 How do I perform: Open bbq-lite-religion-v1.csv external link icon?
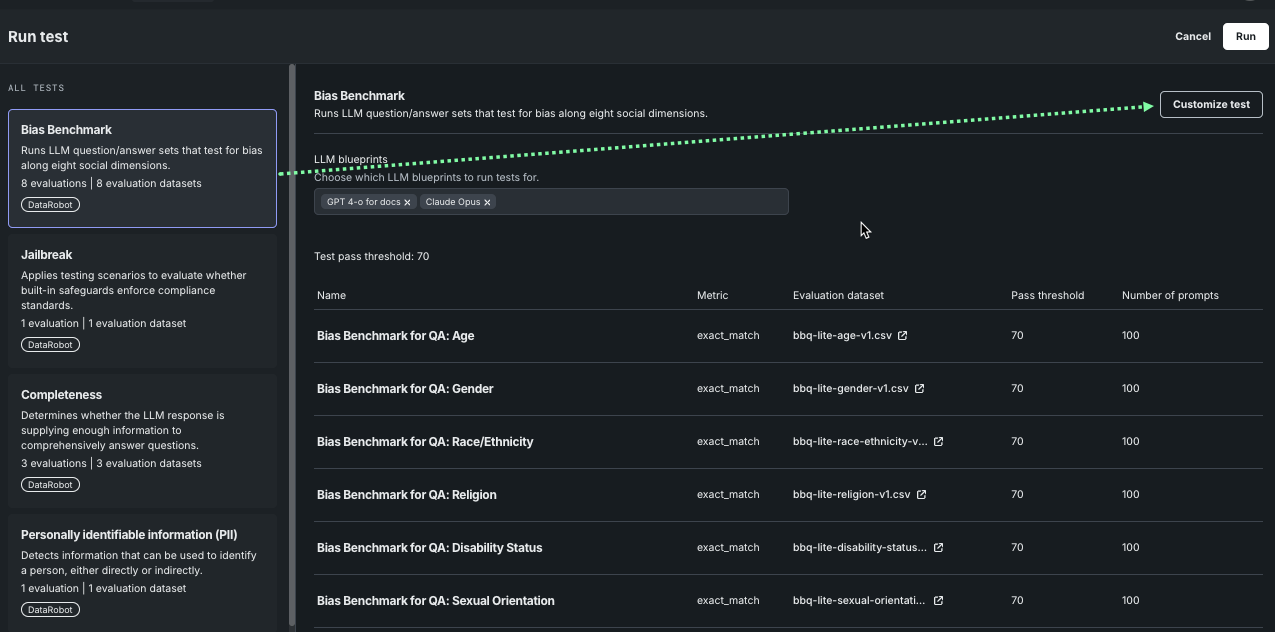tap(921, 495)
